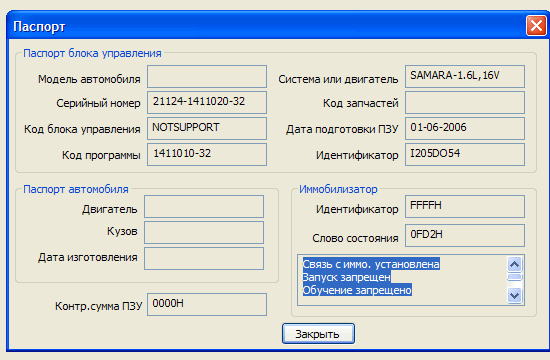
Task: Click the 'Иммобилизатор' group label
Action: pos(338,189)
